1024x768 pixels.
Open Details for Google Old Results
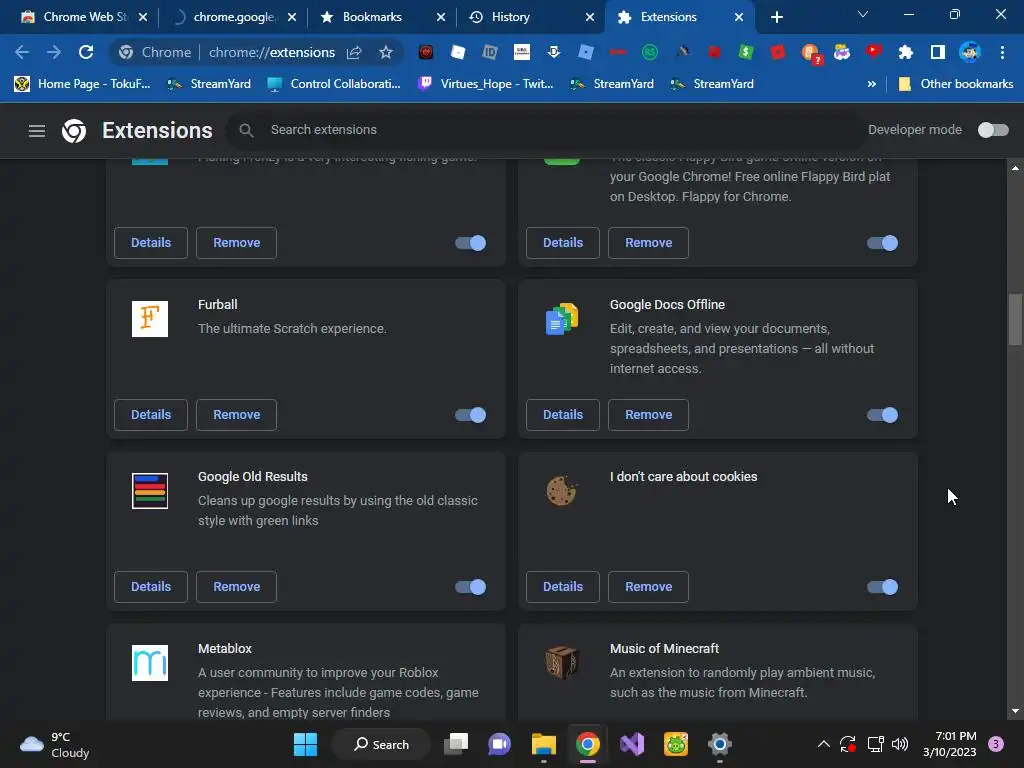click(x=151, y=586)
